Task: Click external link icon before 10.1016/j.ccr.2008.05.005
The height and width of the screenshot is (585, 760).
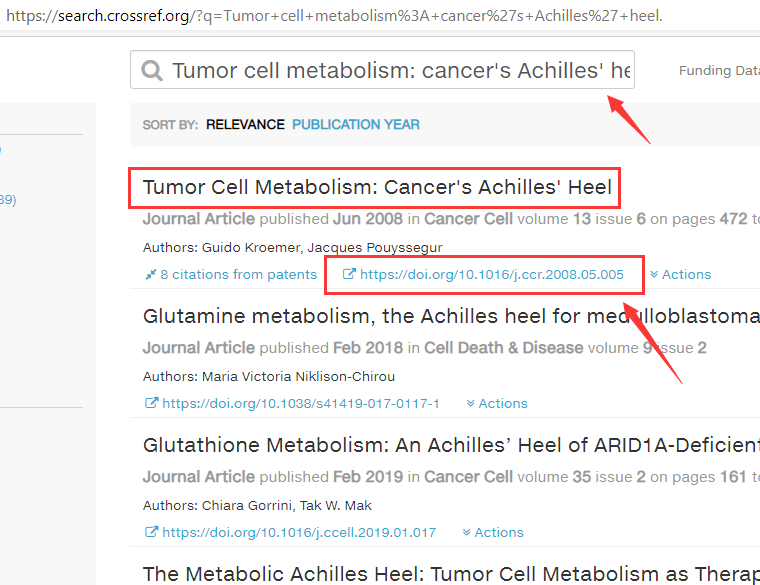Action: pos(349,275)
